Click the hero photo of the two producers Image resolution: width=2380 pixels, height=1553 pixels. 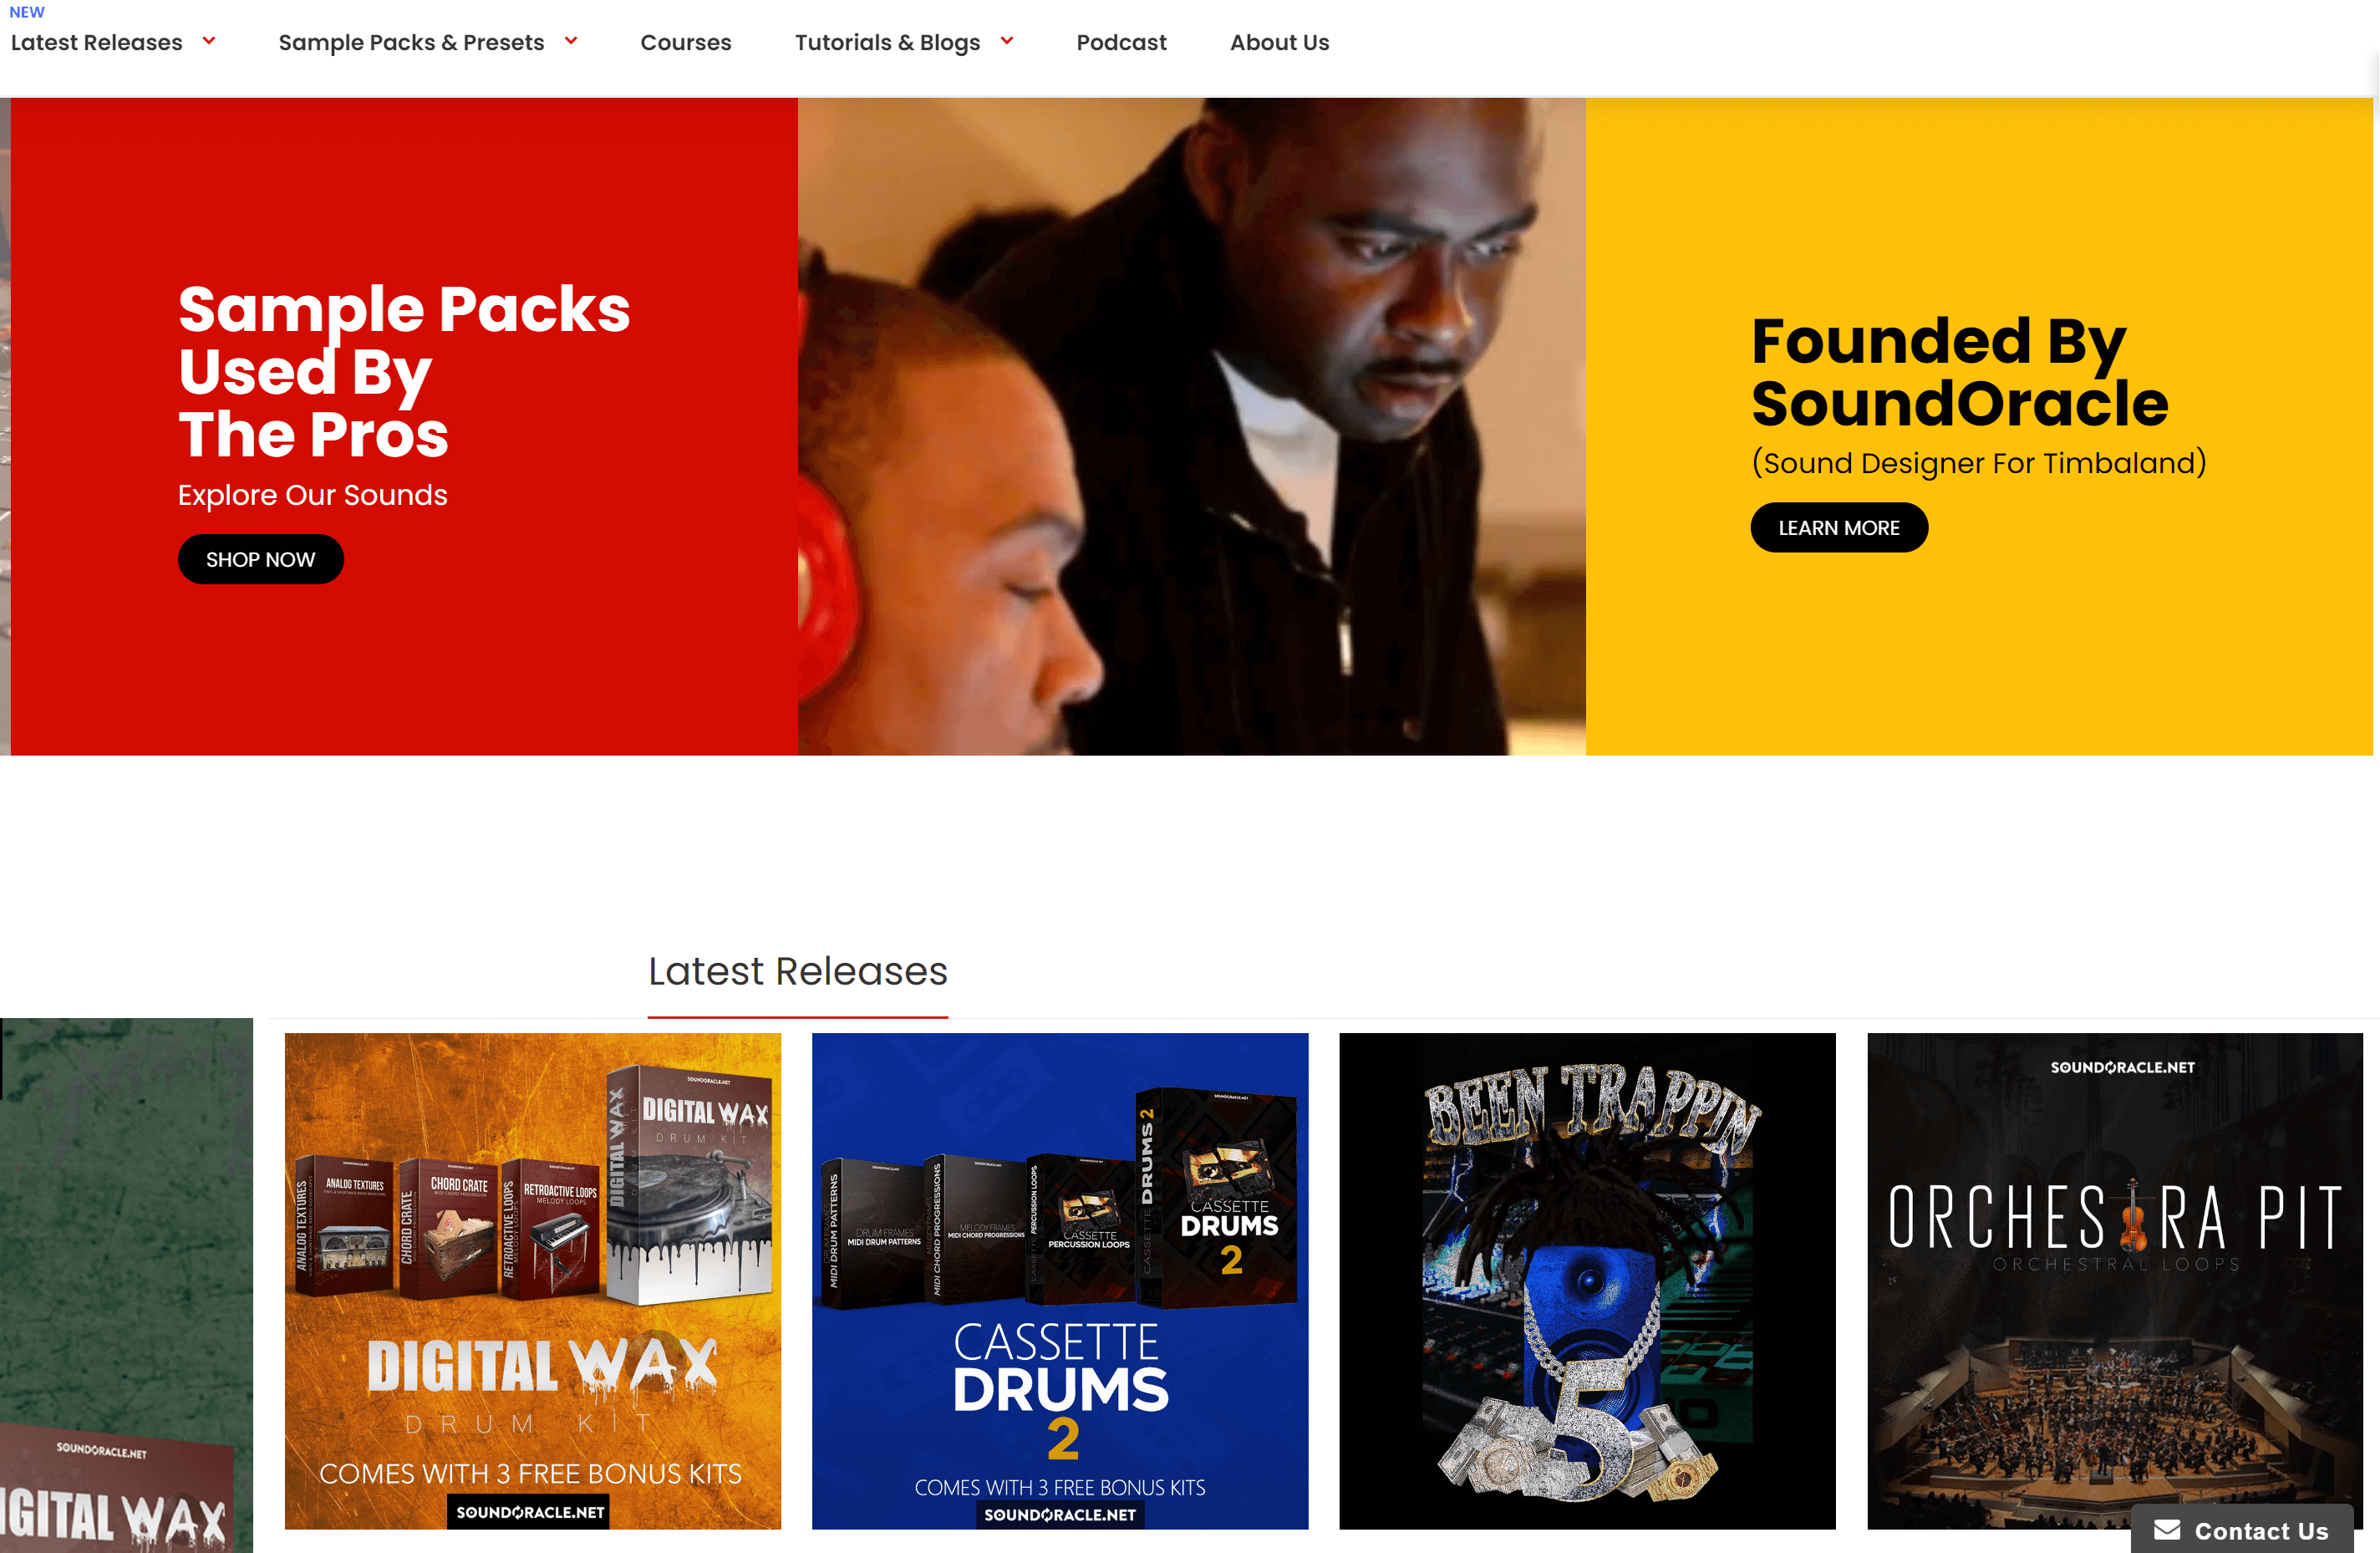coord(1191,426)
